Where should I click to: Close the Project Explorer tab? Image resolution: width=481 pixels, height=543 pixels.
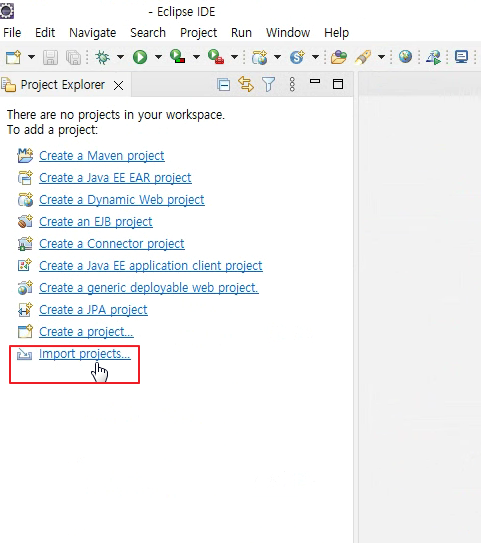pyautogui.click(x=118, y=86)
